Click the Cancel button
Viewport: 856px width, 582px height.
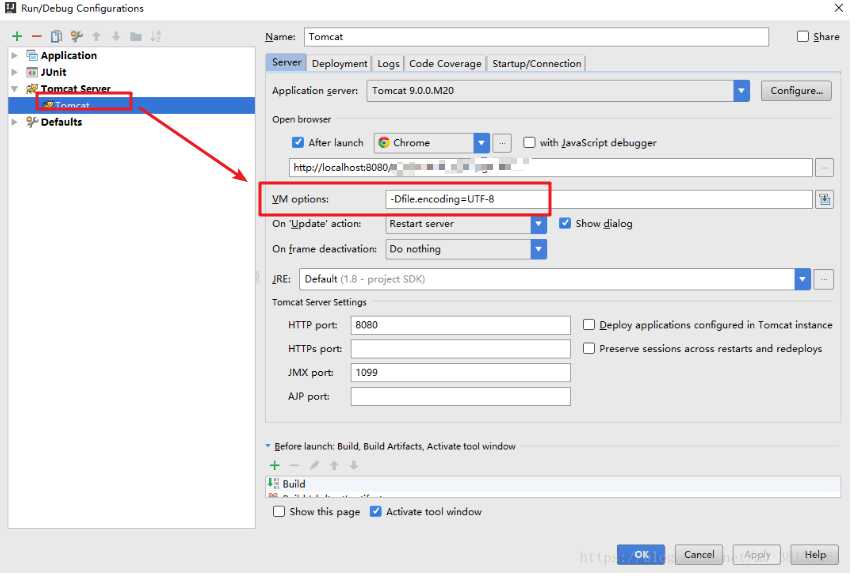point(699,555)
